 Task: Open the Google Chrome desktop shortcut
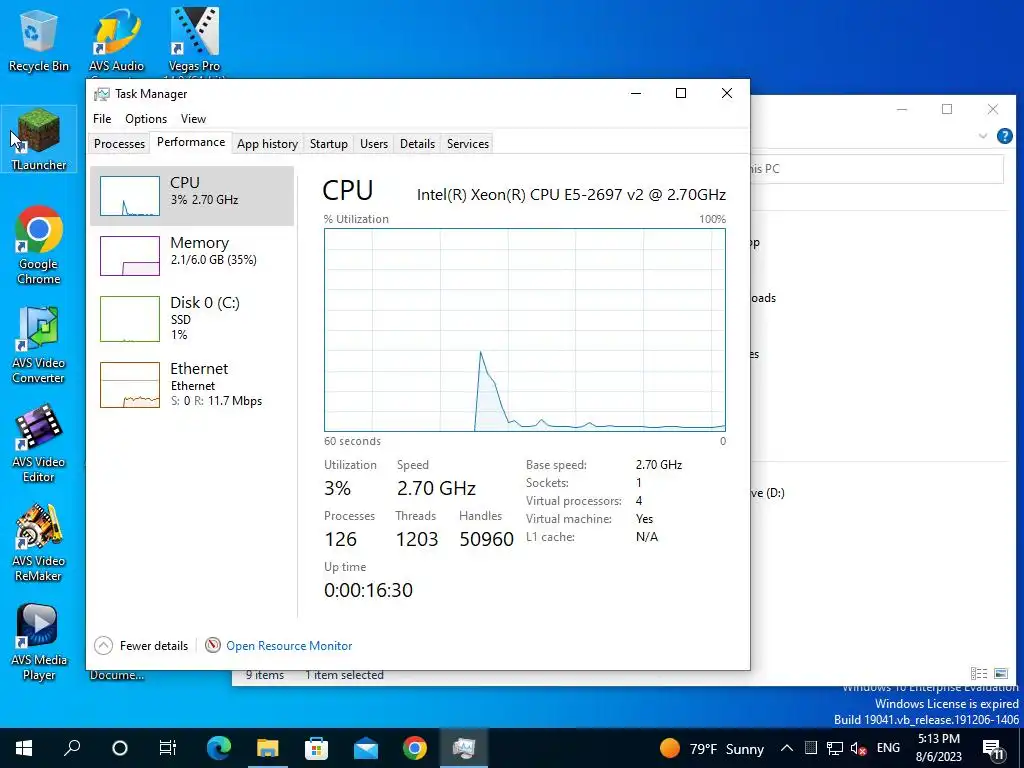(x=39, y=246)
